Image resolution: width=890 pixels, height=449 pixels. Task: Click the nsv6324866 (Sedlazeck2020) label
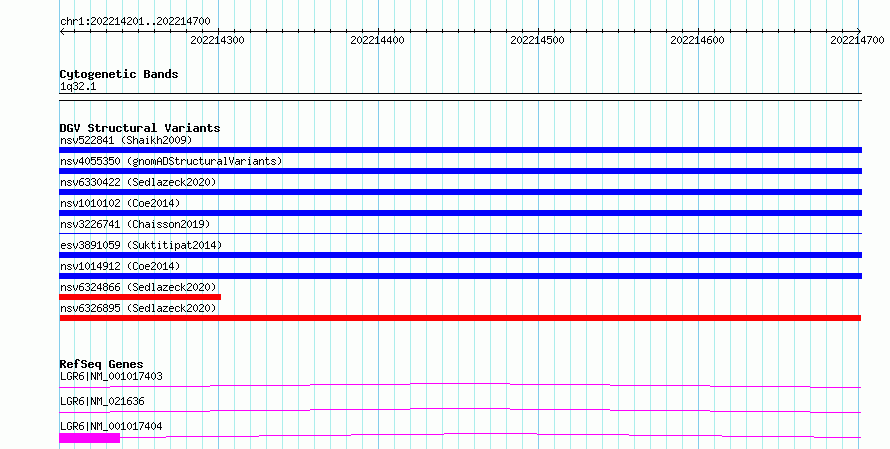click(138, 287)
